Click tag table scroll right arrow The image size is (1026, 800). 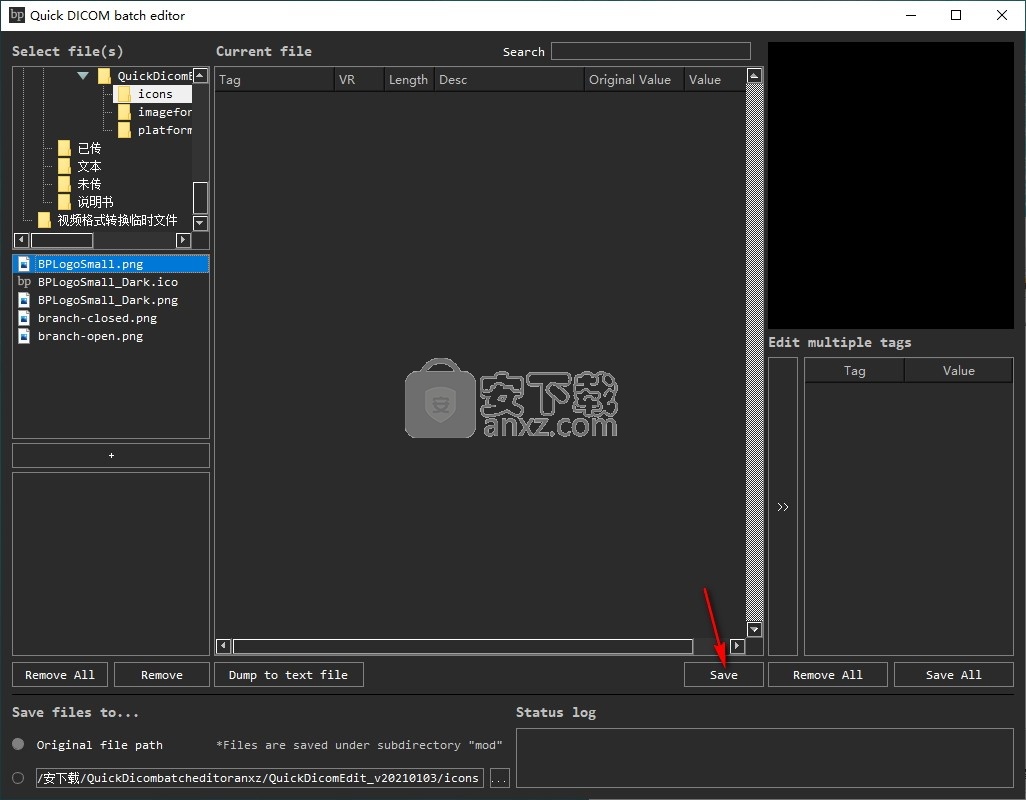[737, 646]
